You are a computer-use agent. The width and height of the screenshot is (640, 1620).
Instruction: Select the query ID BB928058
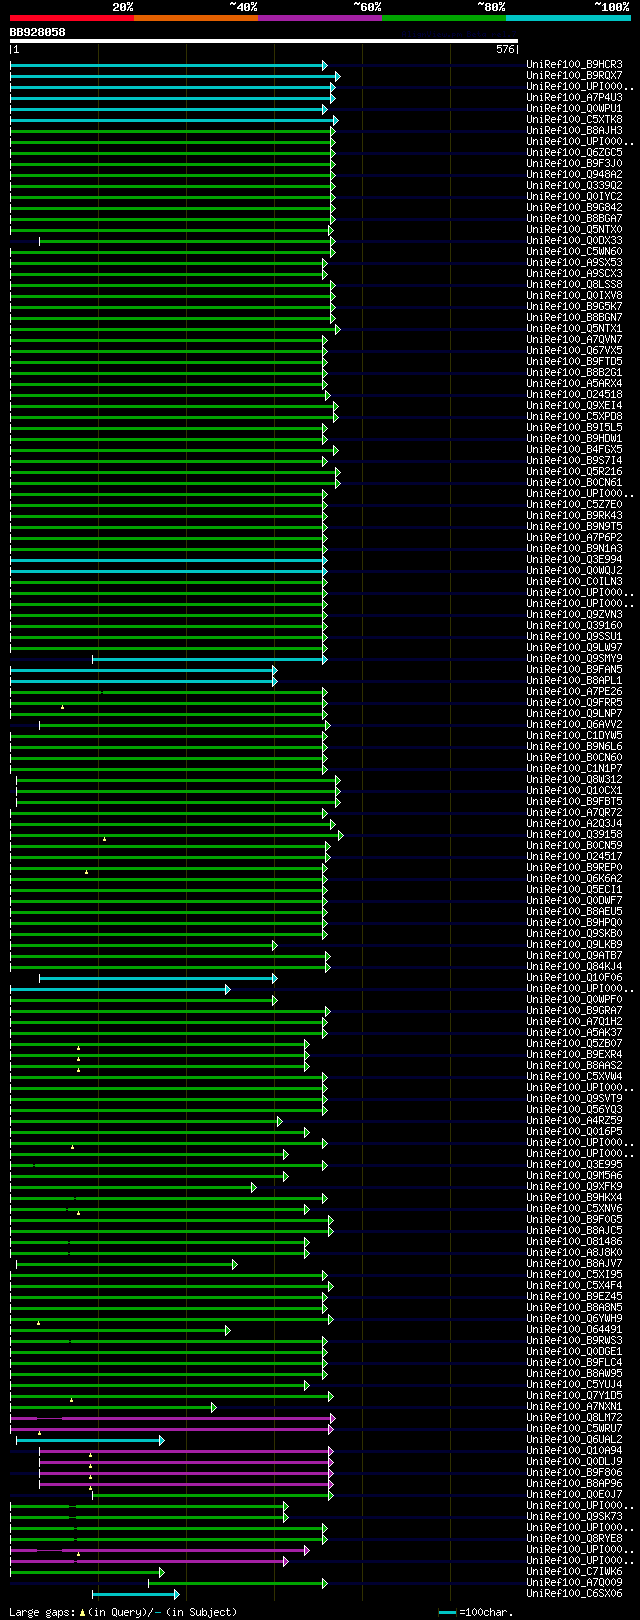coord(38,32)
